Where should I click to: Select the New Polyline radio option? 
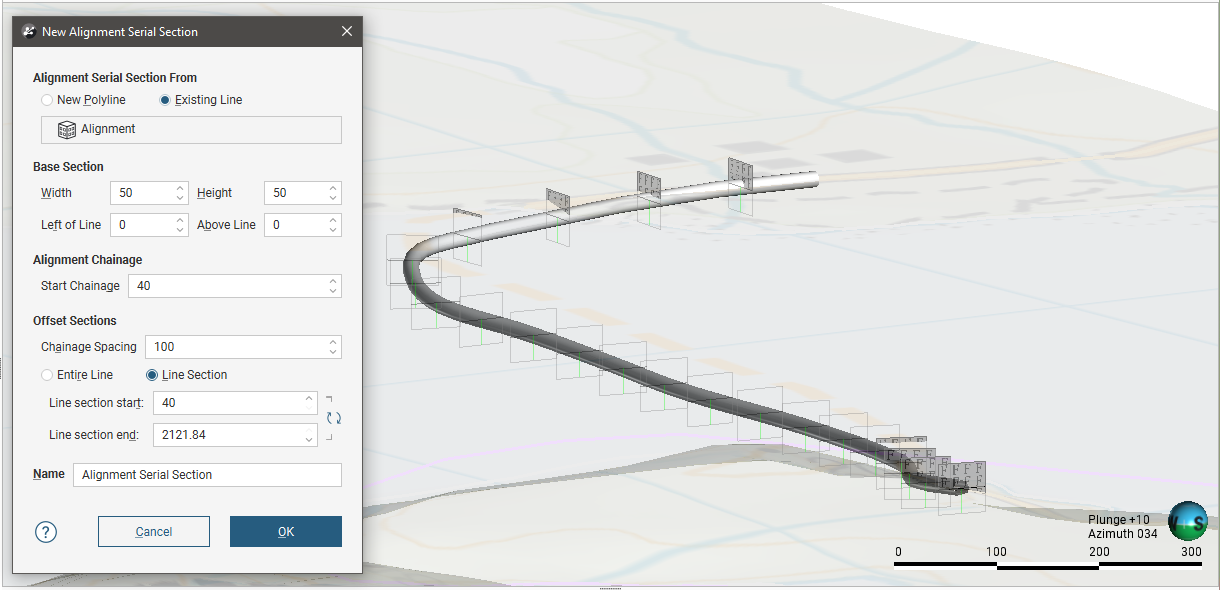(x=47, y=100)
